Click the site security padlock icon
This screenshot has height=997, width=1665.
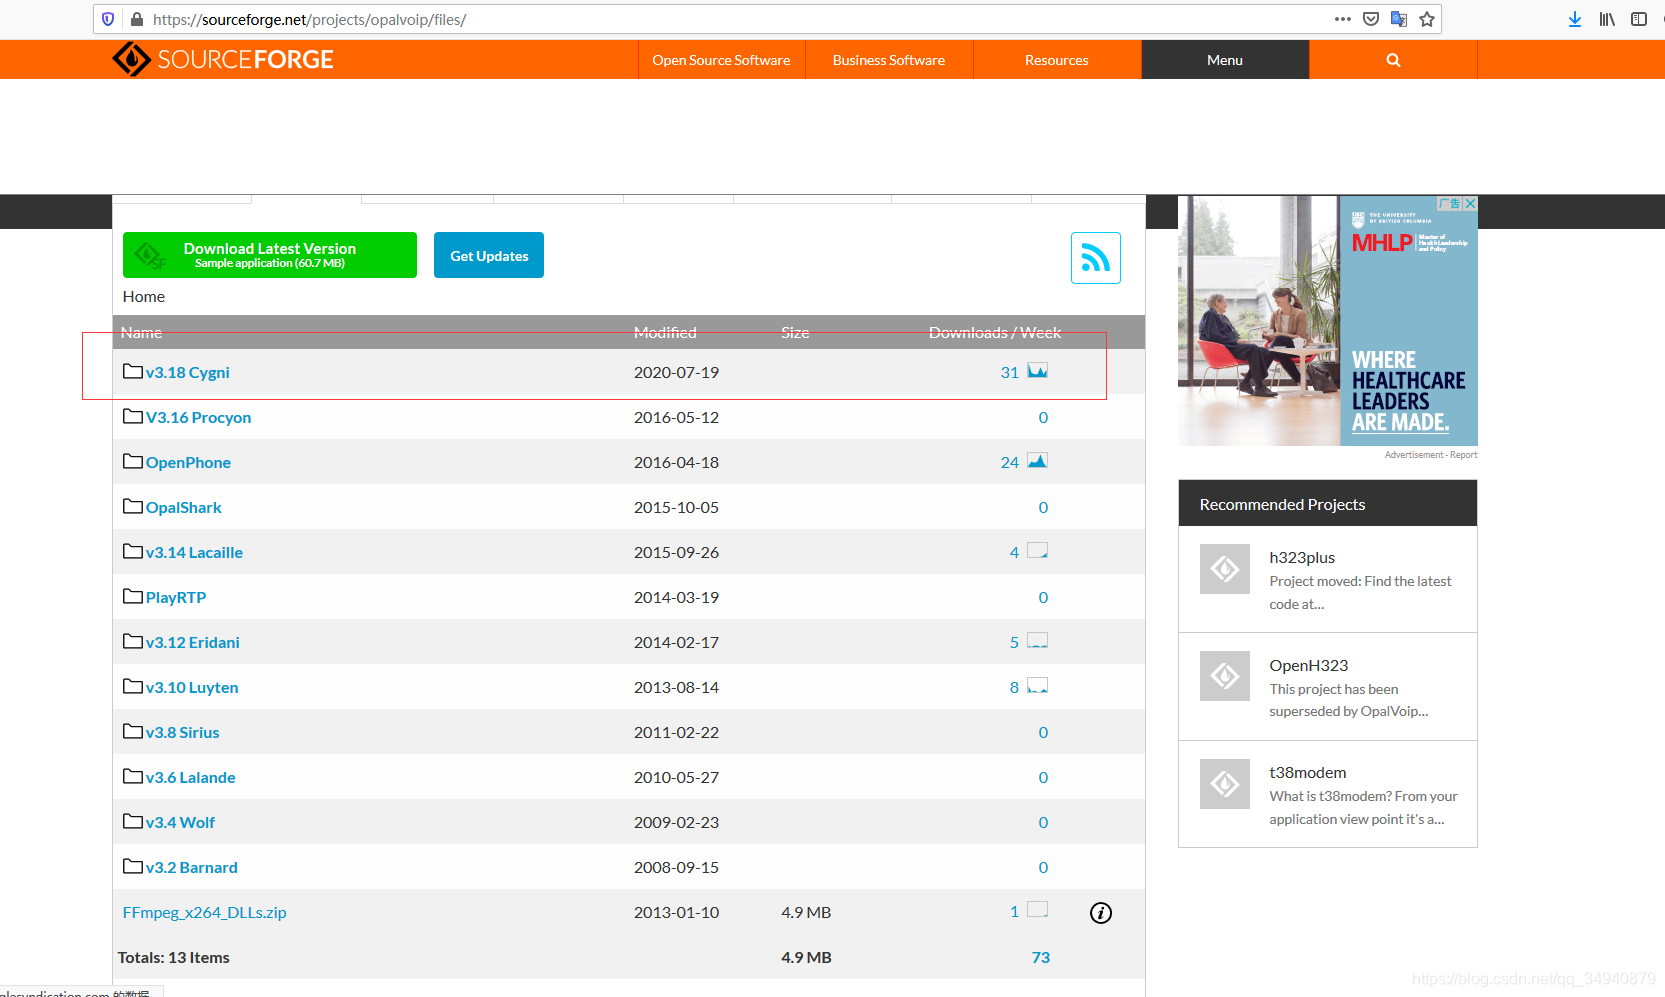pyautogui.click(x=137, y=19)
